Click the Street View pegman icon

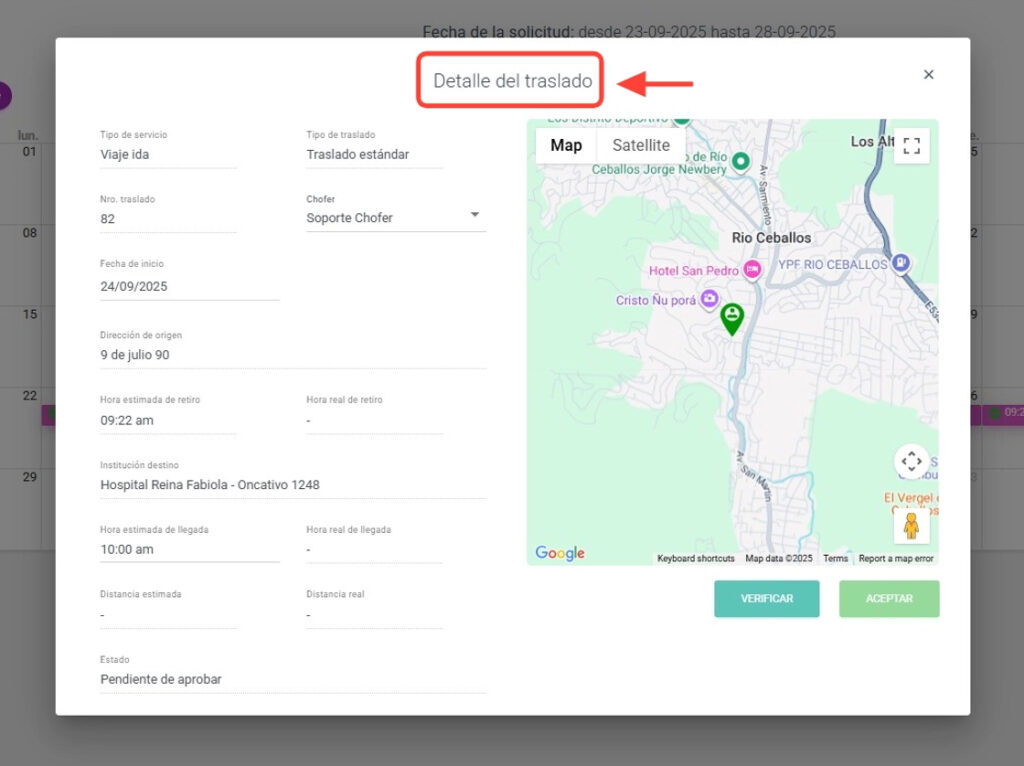[911, 526]
